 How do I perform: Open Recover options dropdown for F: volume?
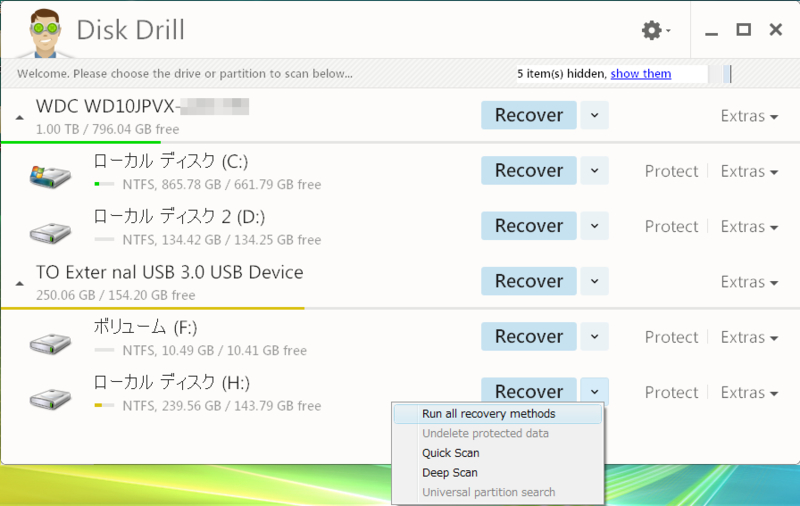point(594,336)
